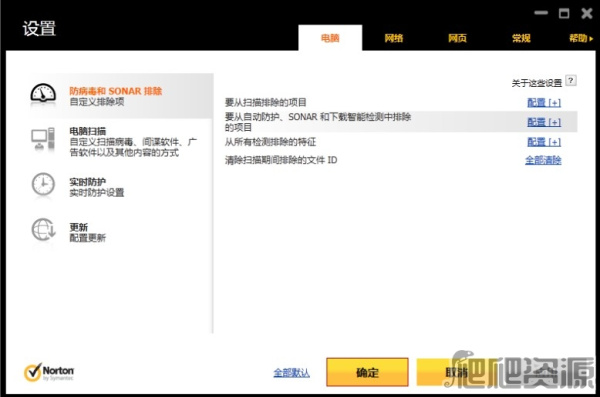Image resolution: width=600 pixels, height=397 pixels.
Task: Click 全部清除 link for file IDs
Action: pyautogui.click(x=543, y=160)
